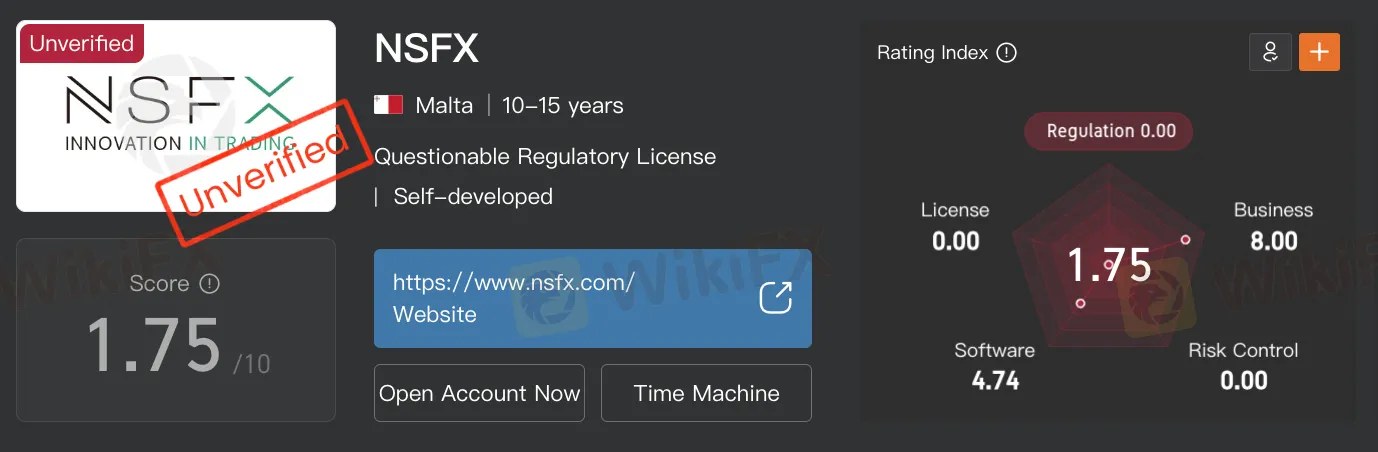Click the License 0.00 rating
The height and width of the screenshot is (452, 1378).
[955, 226]
